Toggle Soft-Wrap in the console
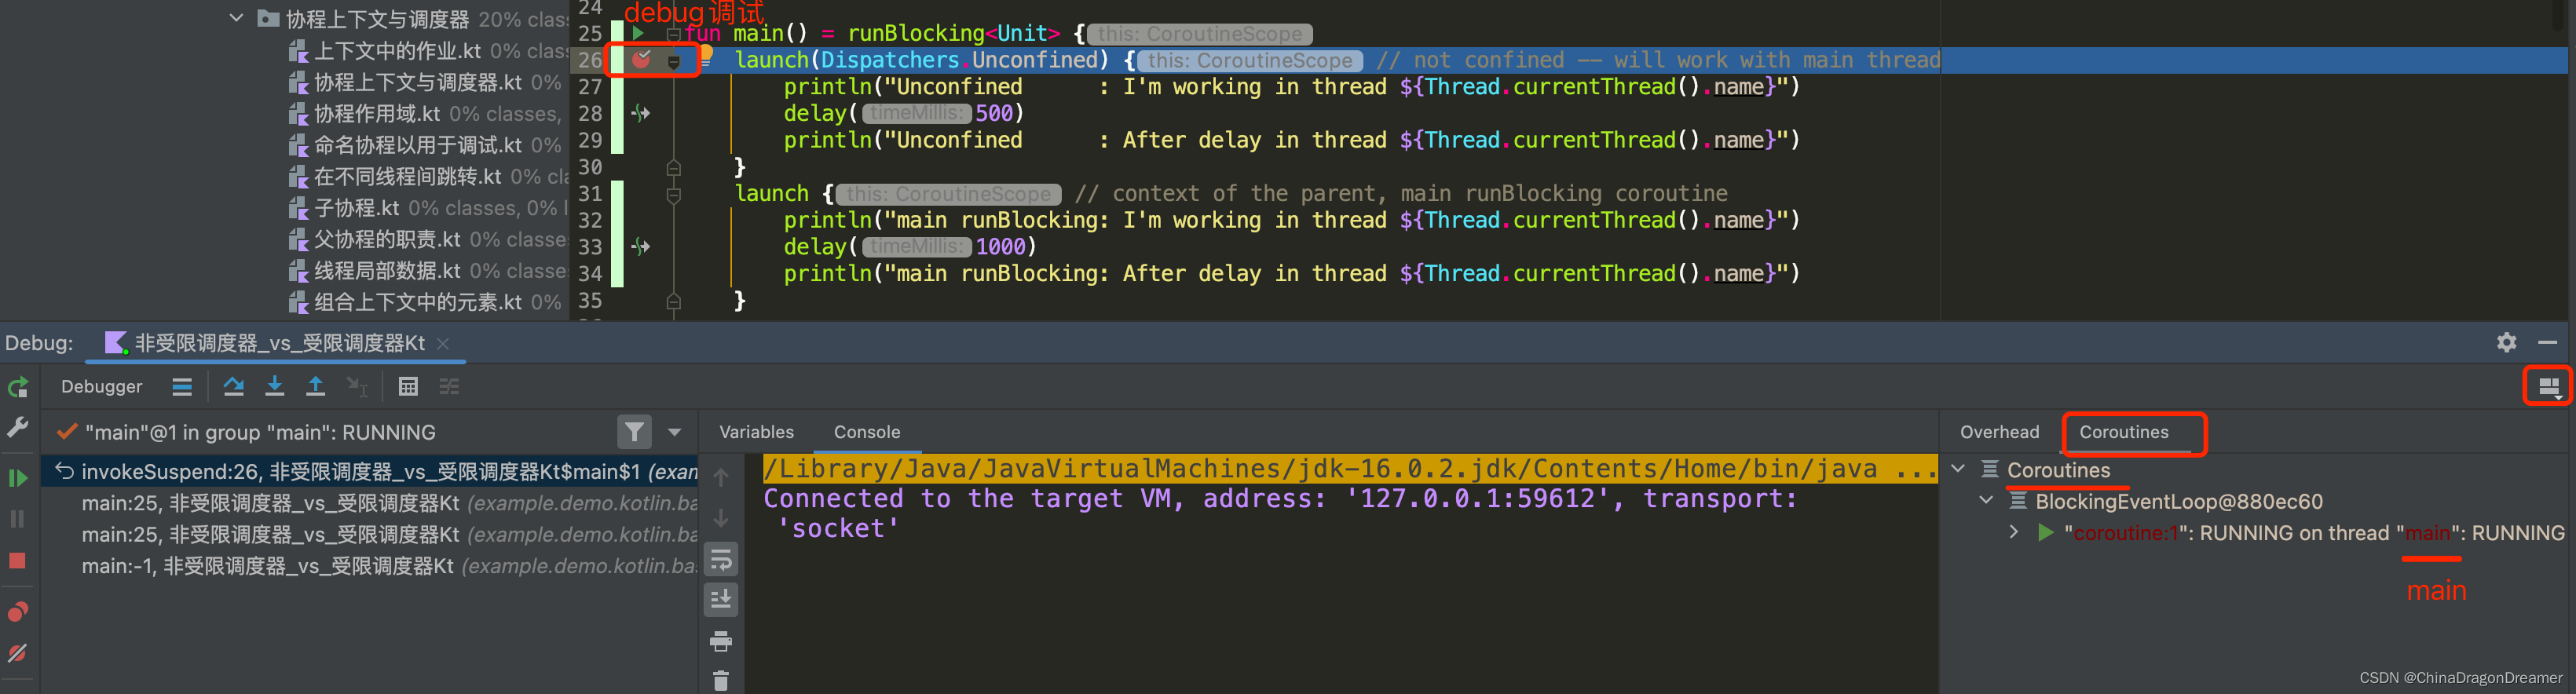Screen dimensions: 2576x694 pyautogui.click(x=721, y=559)
